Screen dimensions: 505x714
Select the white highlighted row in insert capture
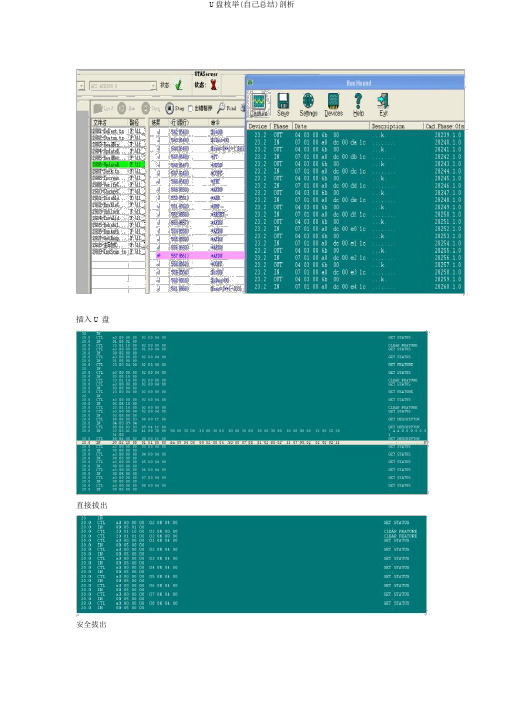252,442
